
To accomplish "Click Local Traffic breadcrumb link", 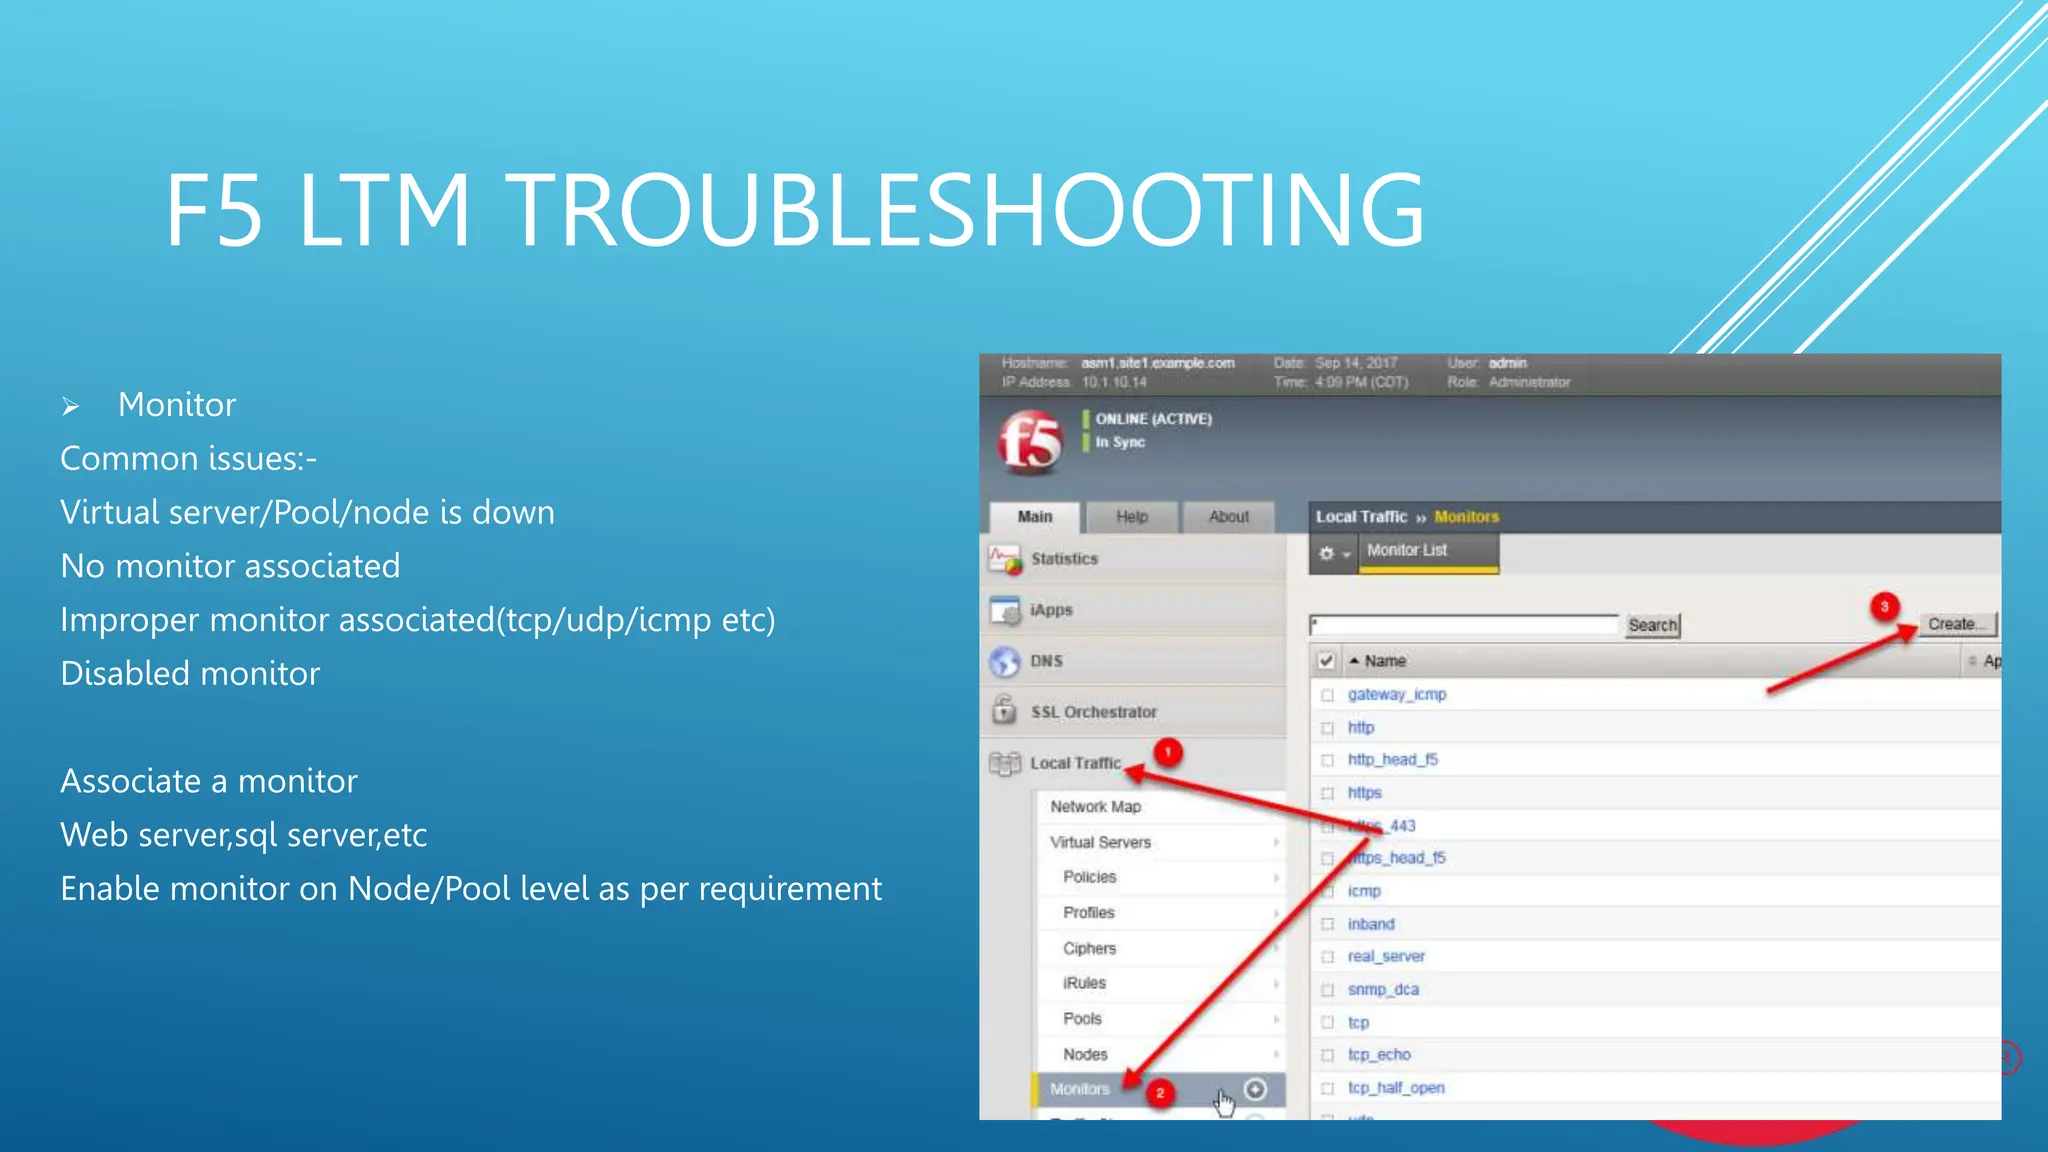I will pyautogui.click(x=1361, y=517).
